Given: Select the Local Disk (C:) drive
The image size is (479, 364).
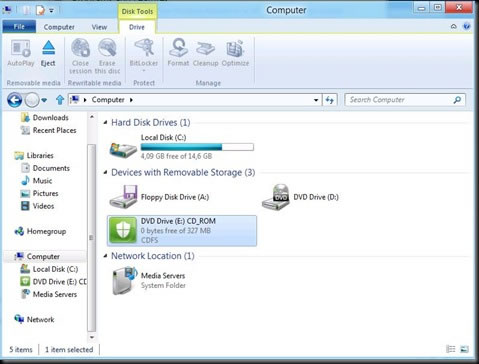Looking at the screenshot, I should pos(182,146).
